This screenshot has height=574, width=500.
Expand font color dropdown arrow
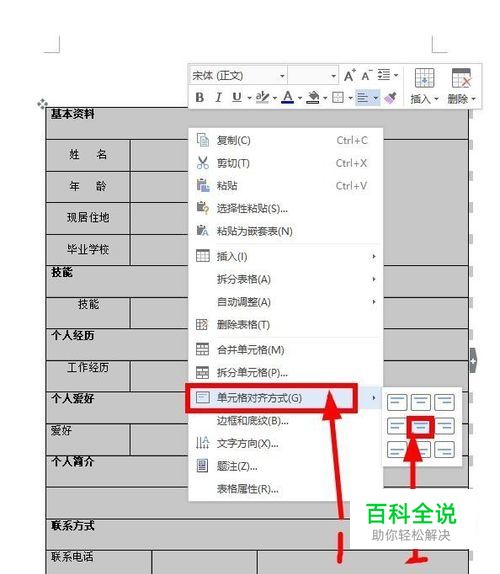coord(300,98)
